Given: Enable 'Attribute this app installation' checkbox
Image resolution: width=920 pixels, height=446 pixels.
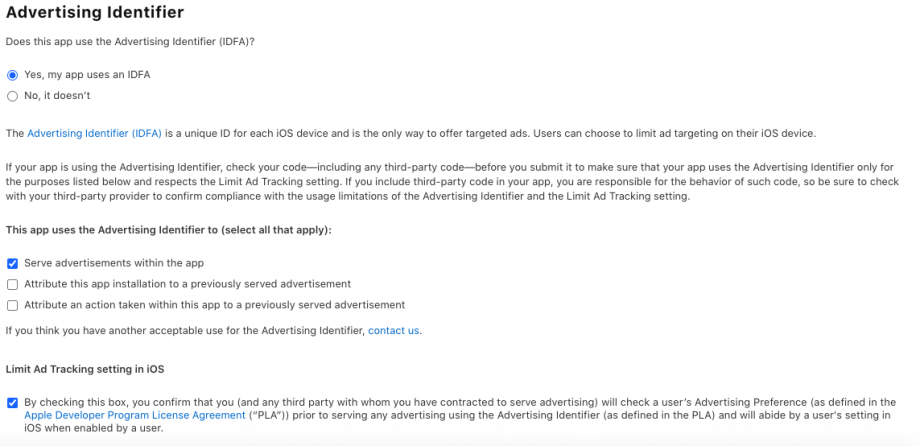Looking at the screenshot, I should 12,284.
